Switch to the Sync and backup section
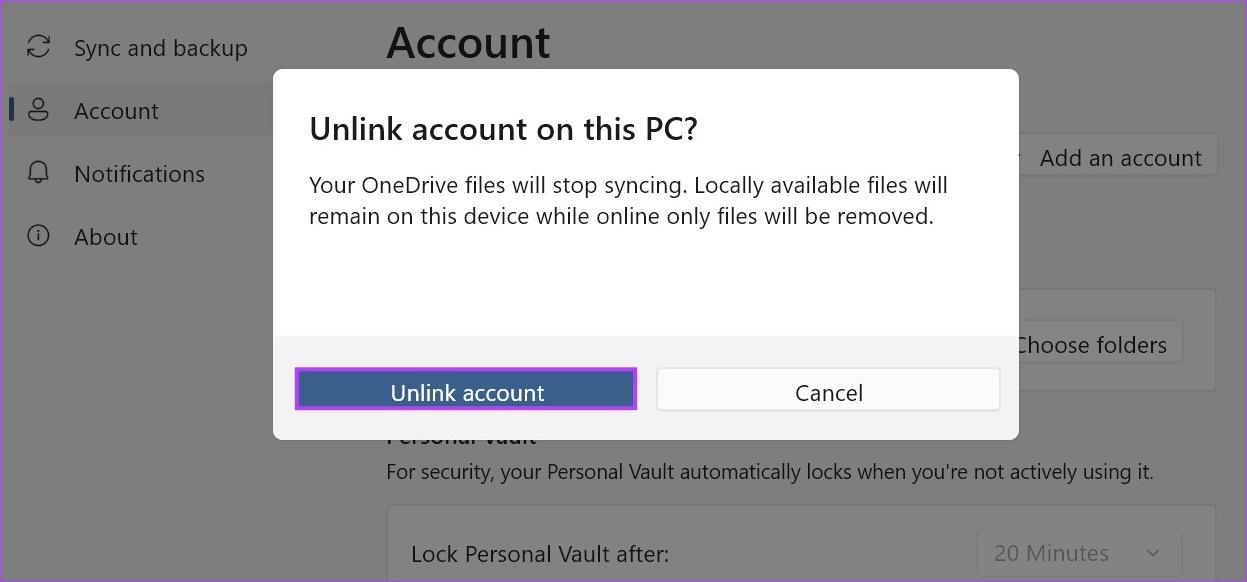1247x582 pixels. click(160, 47)
